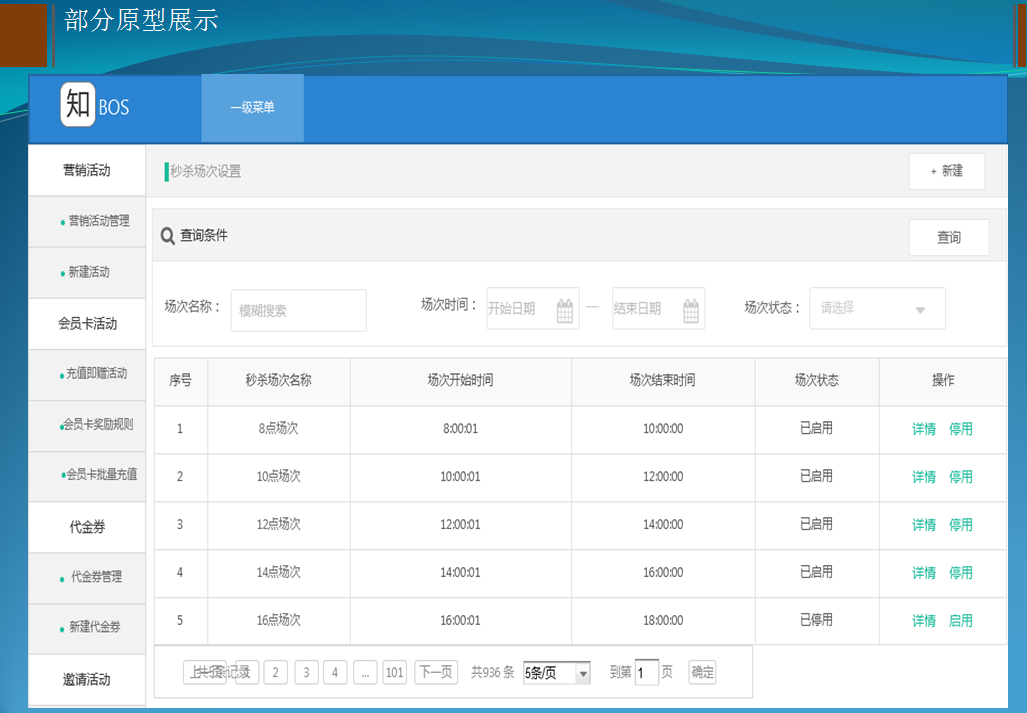Go to page 2

pos(275,672)
